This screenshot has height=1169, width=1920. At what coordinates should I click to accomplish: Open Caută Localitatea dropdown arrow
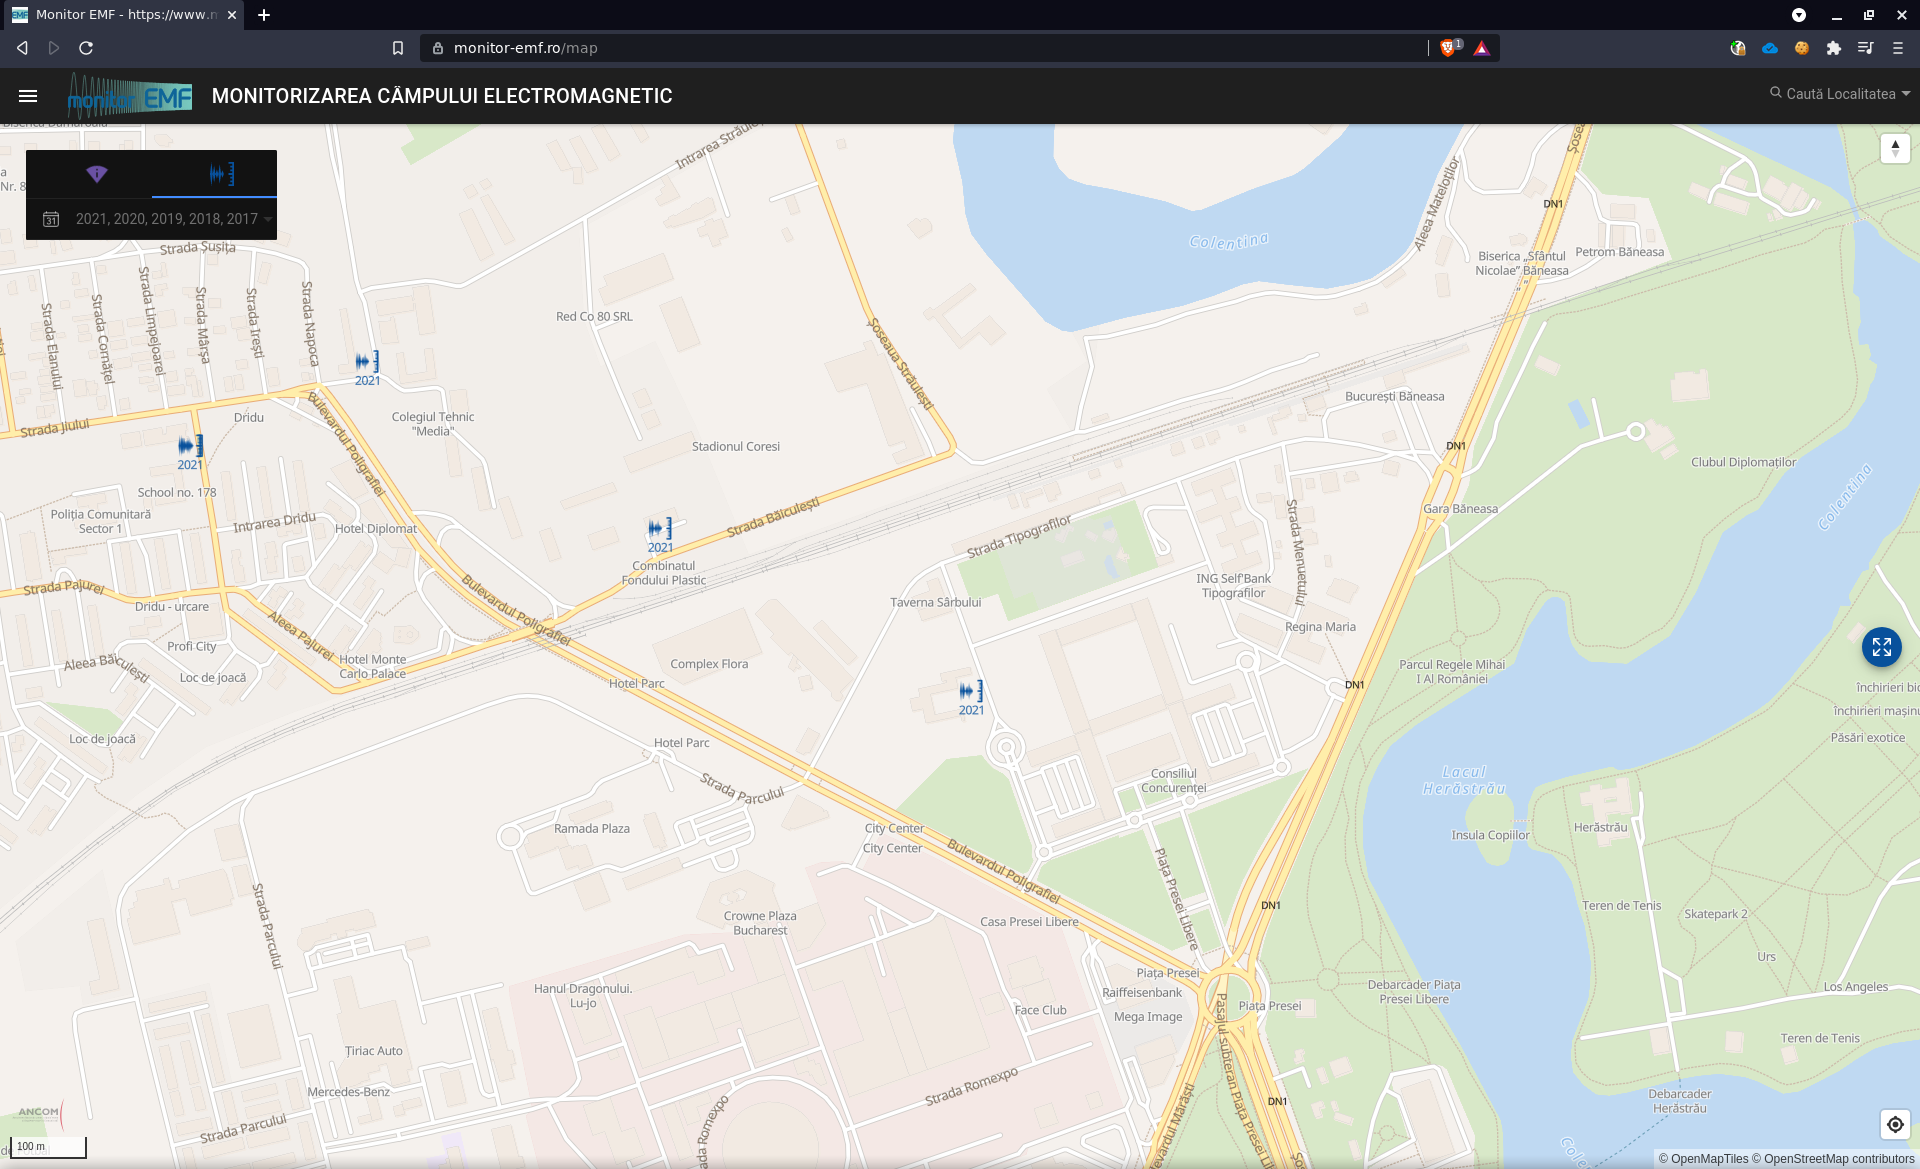[1905, 94]
